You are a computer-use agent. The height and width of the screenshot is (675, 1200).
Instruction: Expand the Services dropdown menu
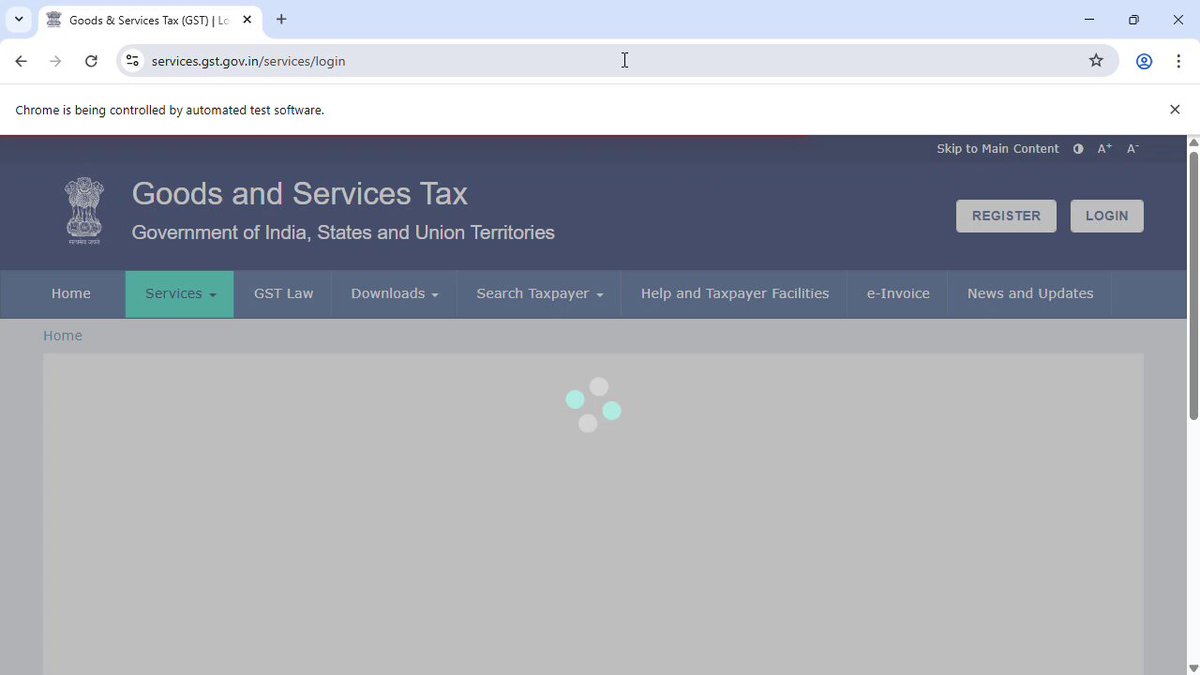tap(180, 294)
